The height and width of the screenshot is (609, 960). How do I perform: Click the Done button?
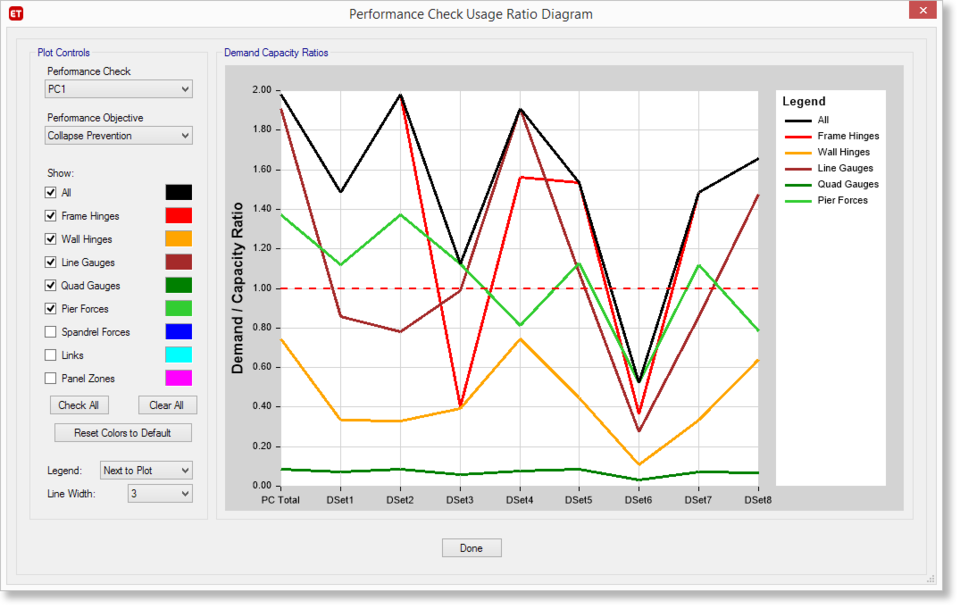coord(471,547)
